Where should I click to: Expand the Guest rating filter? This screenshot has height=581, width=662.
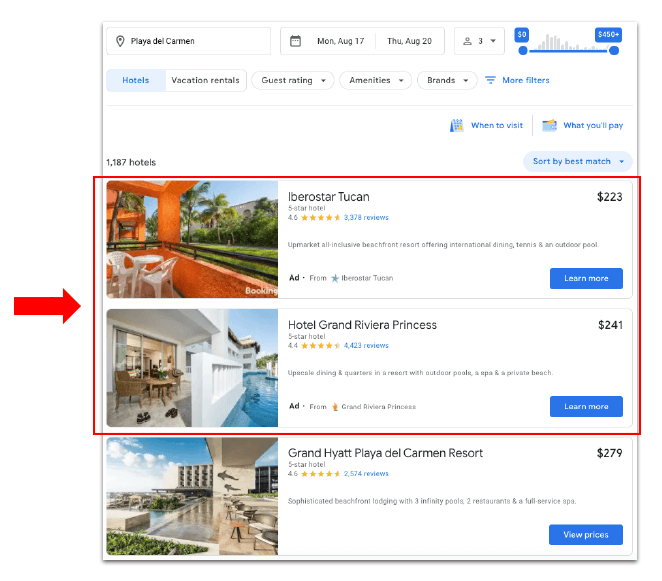(293, 80)
